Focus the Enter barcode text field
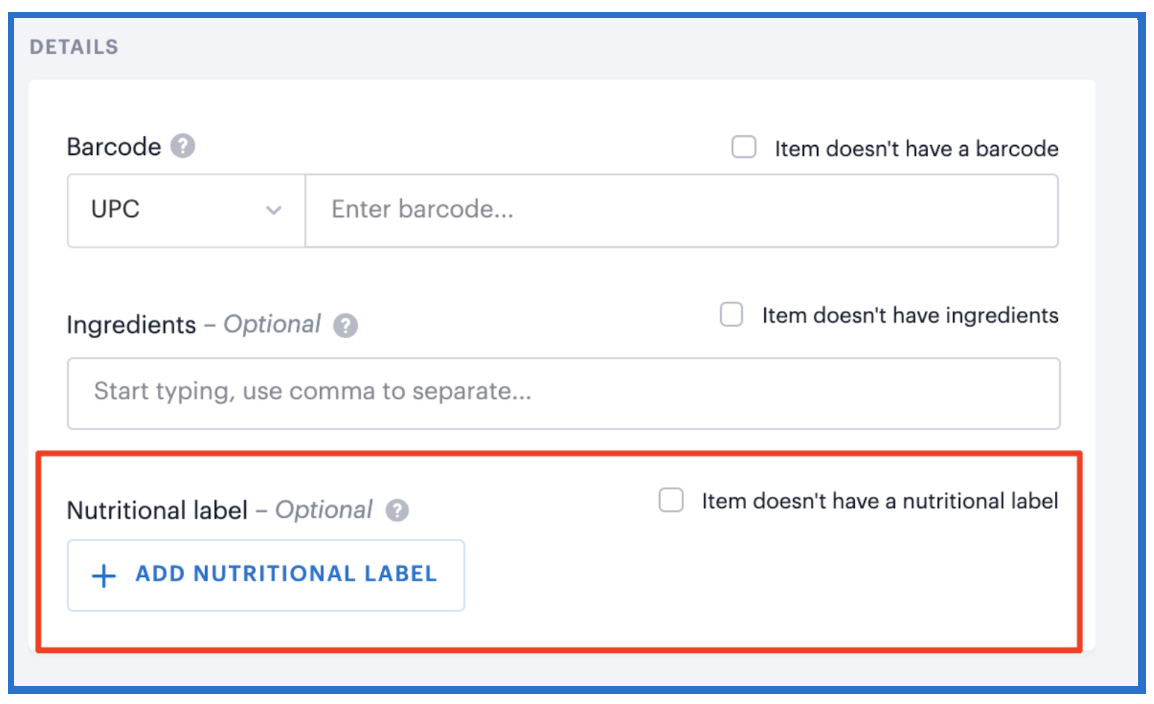The width and height of the screenshot is (1154, 704). coord(682,210)
